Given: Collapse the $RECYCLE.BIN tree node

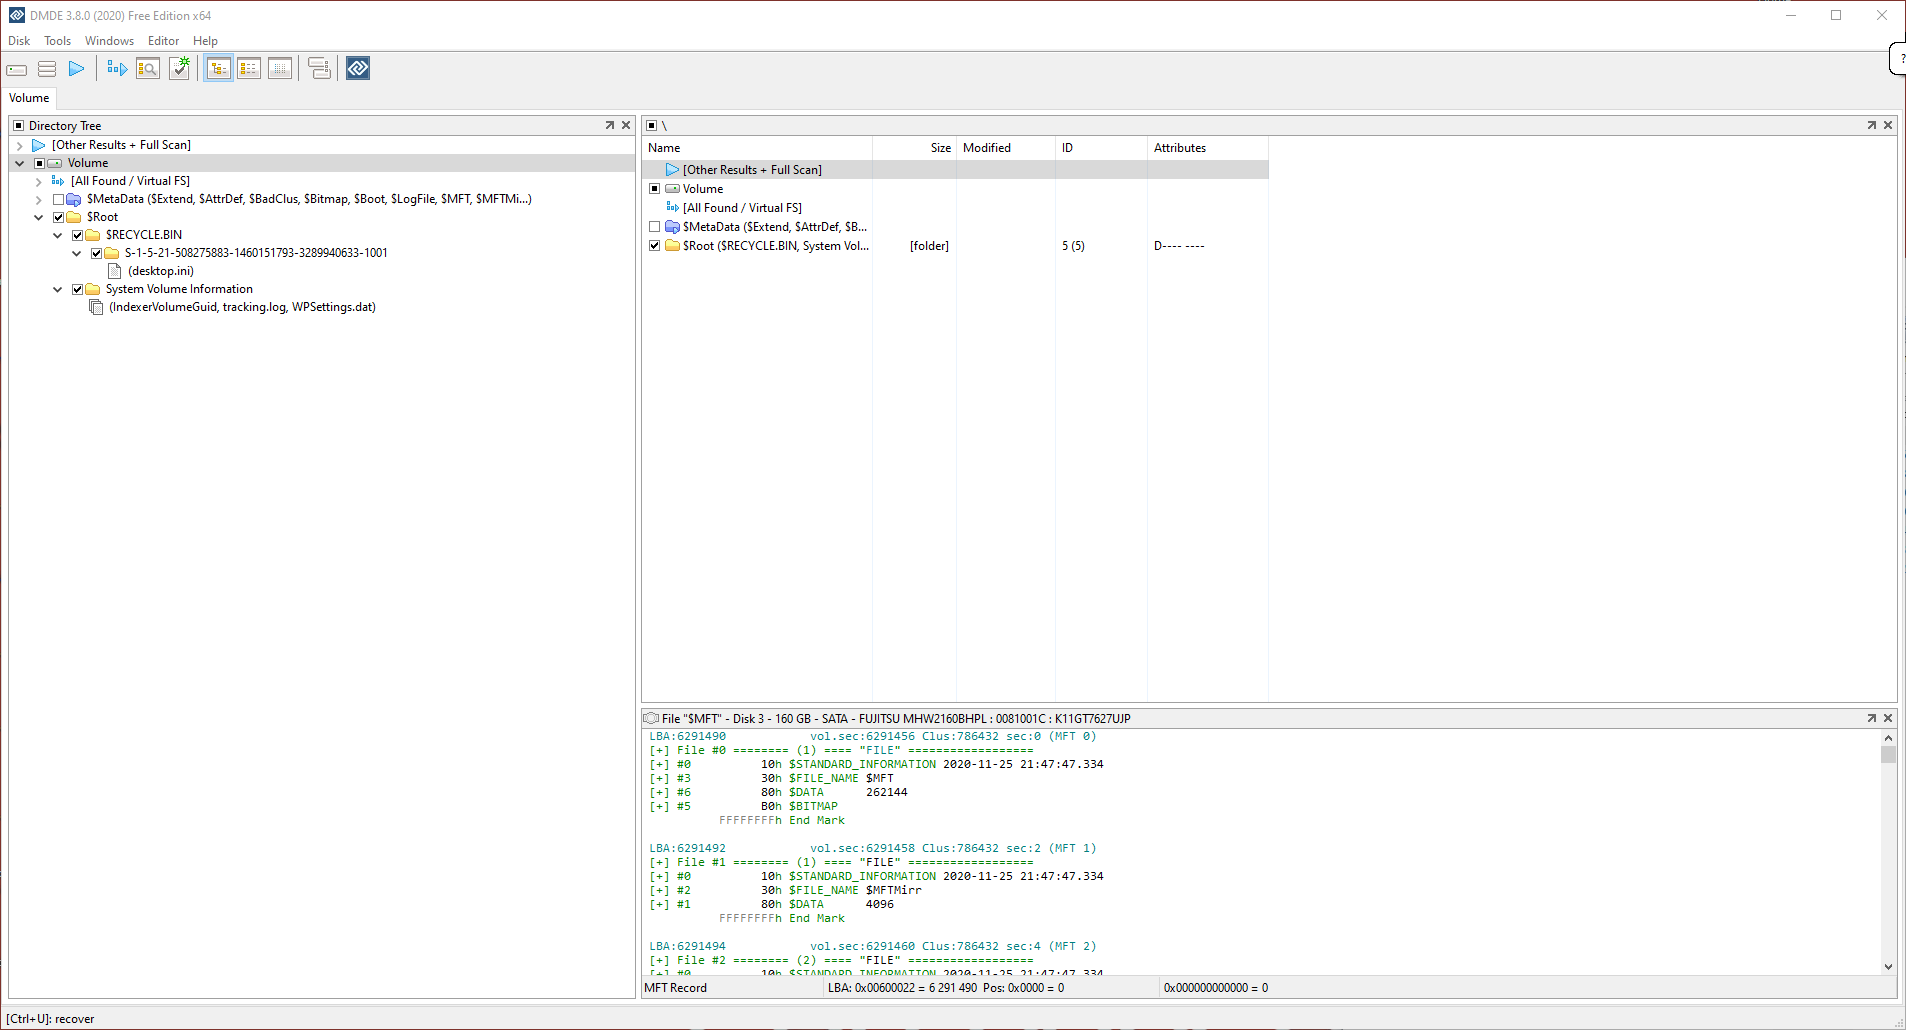Looking at the screenshot, I should coord(58,235).
